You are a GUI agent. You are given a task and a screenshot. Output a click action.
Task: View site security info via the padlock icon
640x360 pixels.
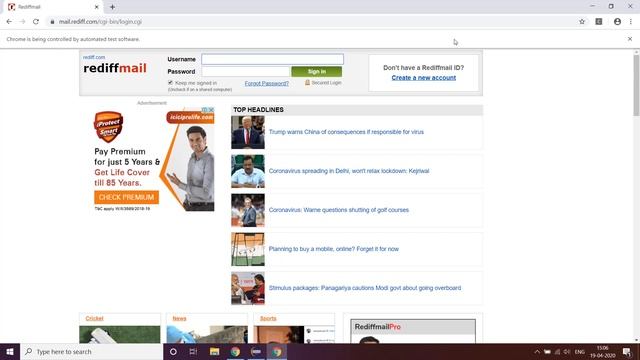52,22
